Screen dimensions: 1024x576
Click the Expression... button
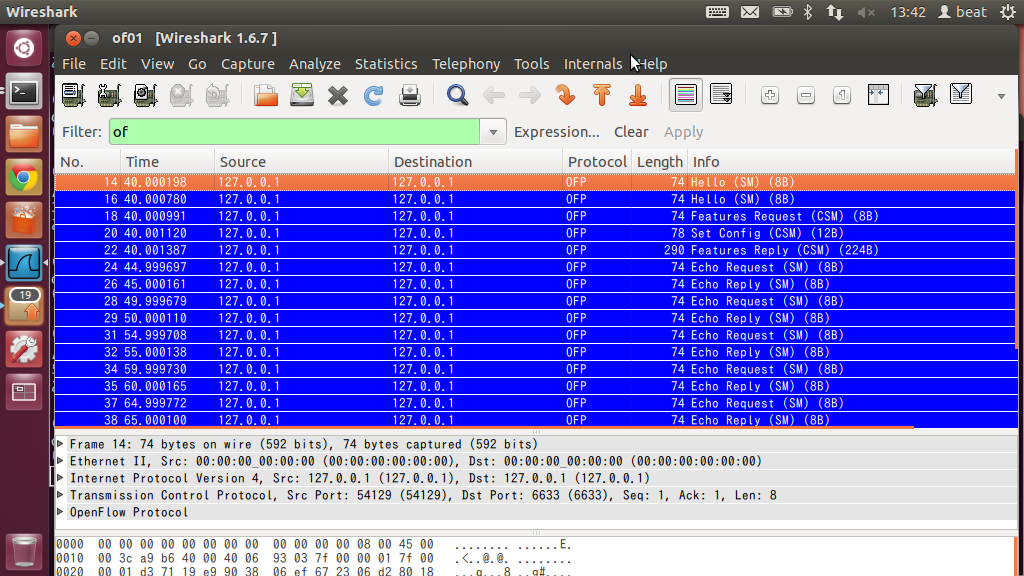point(556,132)
